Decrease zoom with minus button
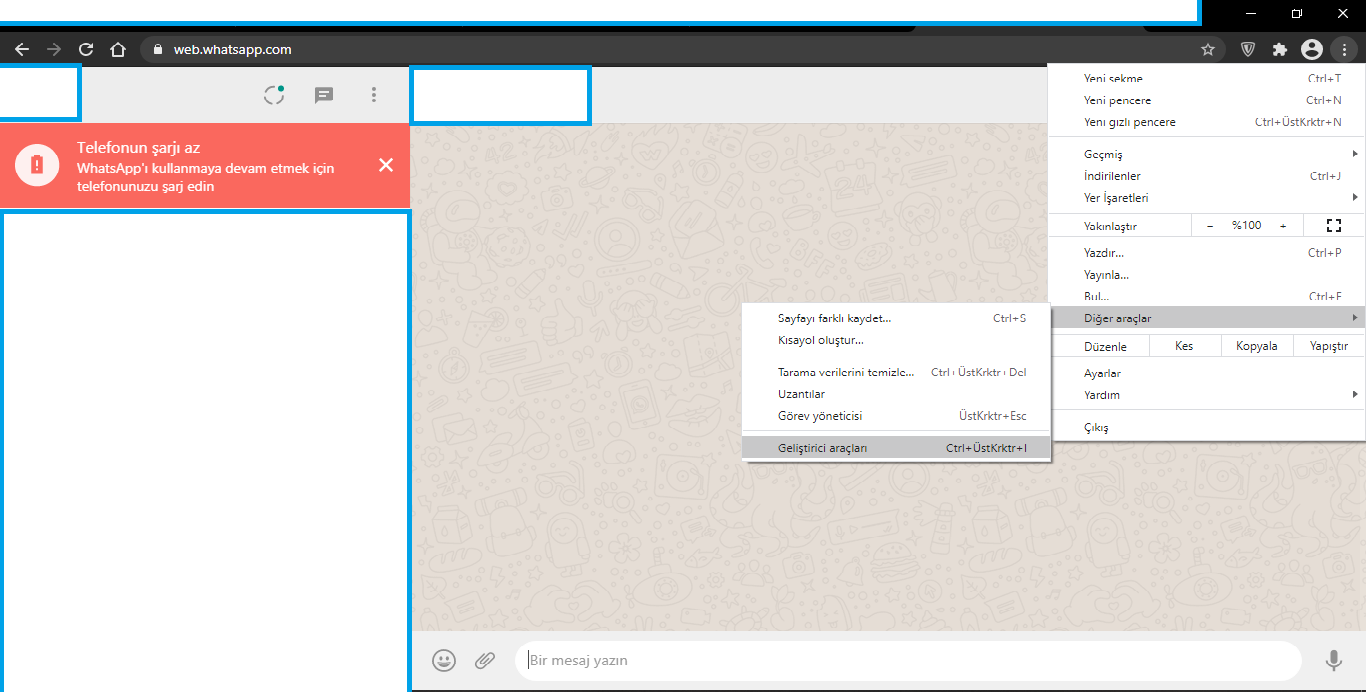1366x692 pixels. pyautogui.click(x=1210, y=226)
